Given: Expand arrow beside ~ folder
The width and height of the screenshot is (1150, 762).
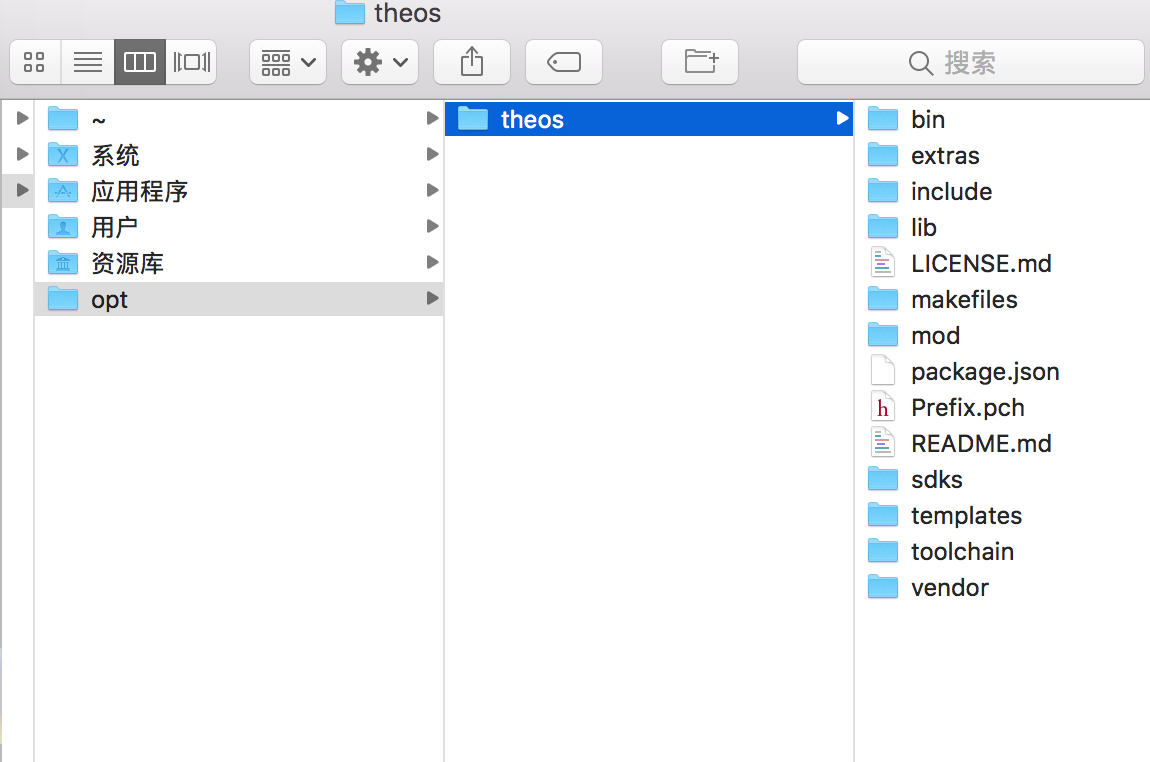Looking at the screenshot, I should coord(433,118).
